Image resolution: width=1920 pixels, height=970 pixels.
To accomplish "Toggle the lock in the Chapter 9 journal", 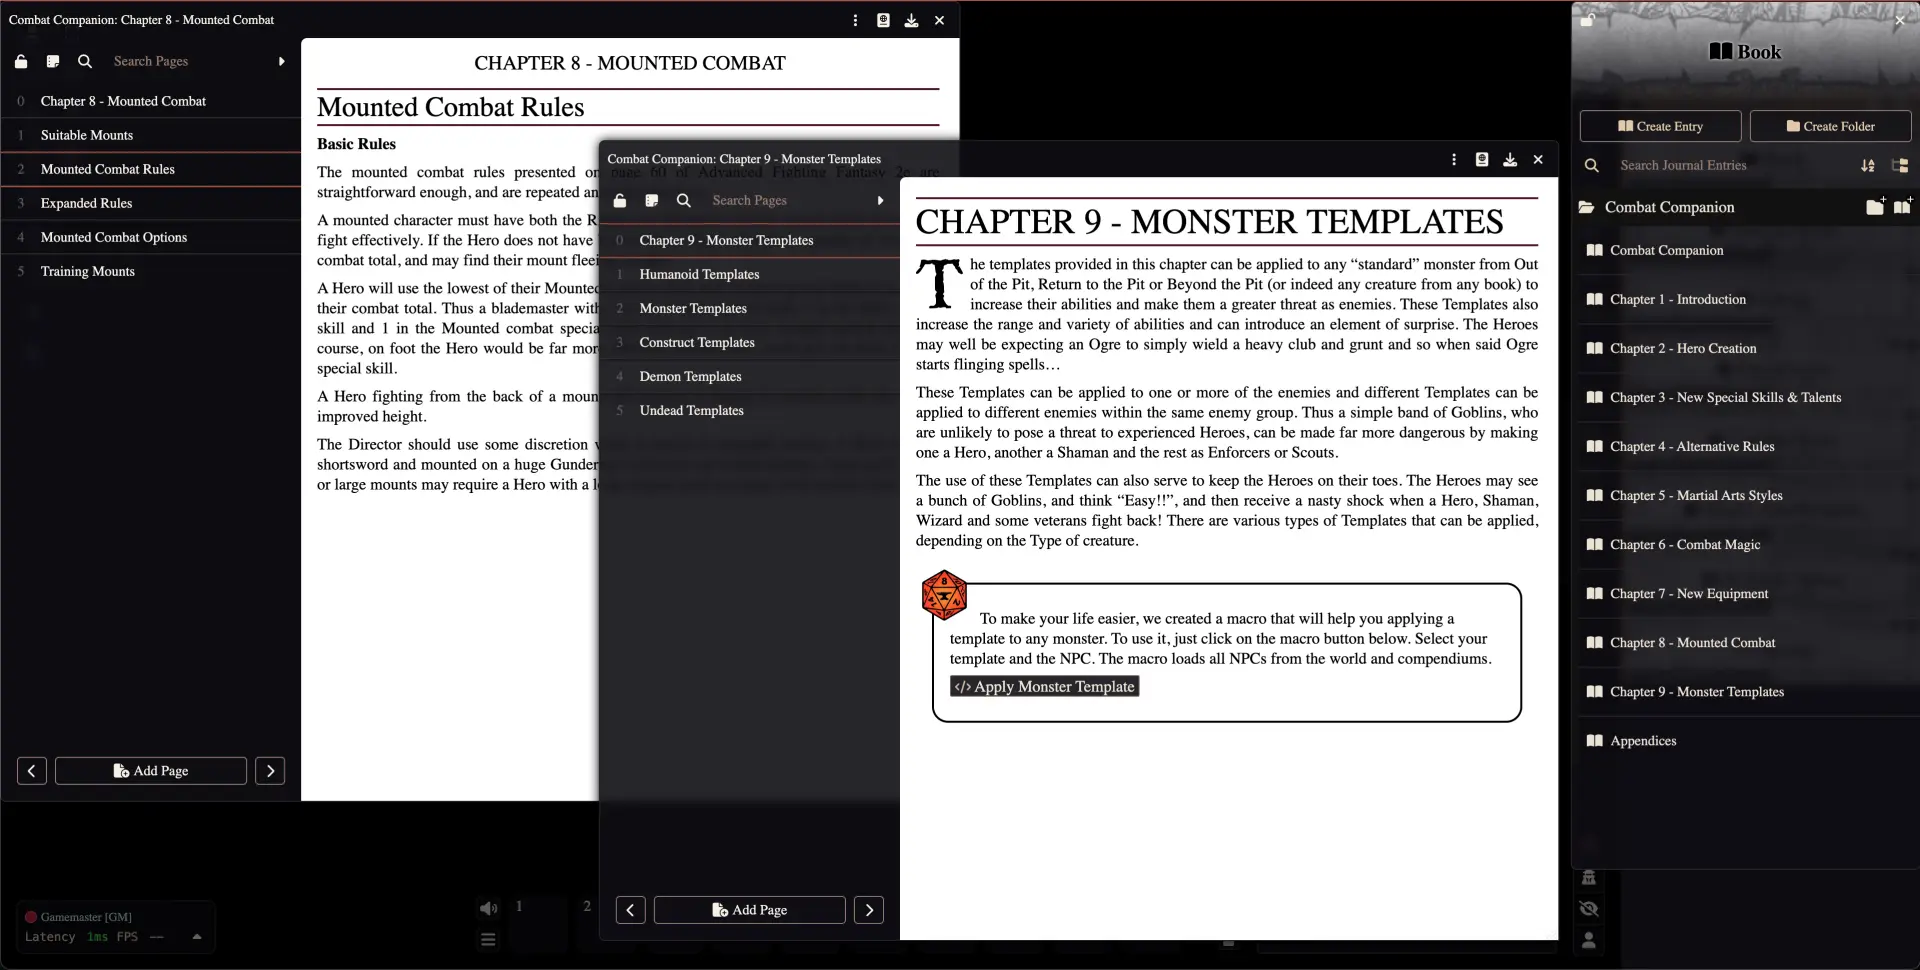I will [620, 201].
